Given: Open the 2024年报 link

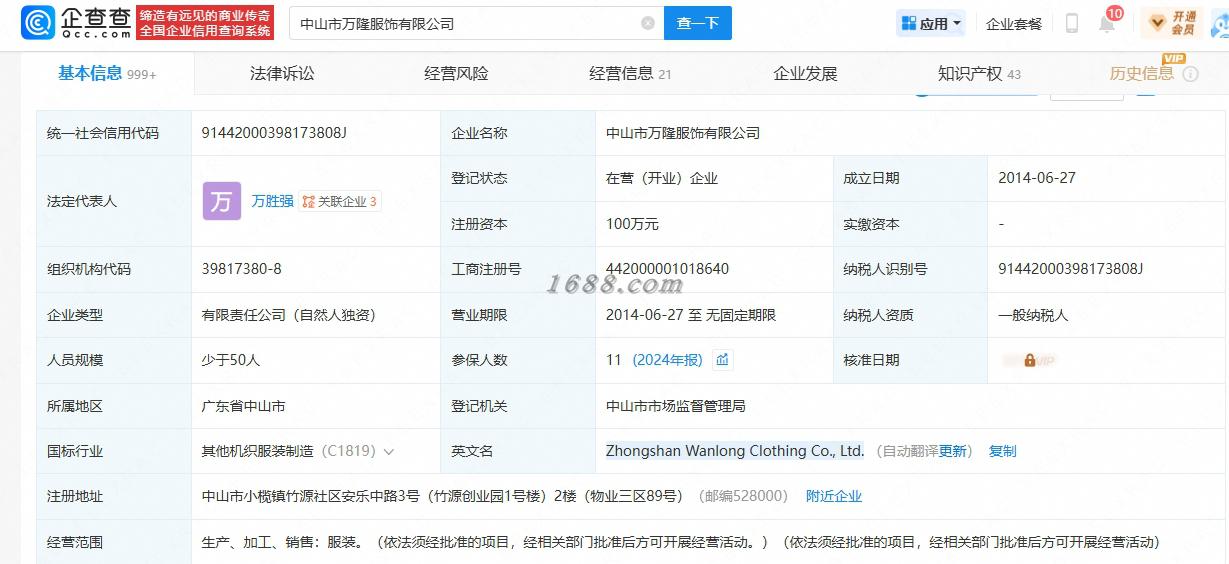Looking at the screenshot, I should 667,360.
